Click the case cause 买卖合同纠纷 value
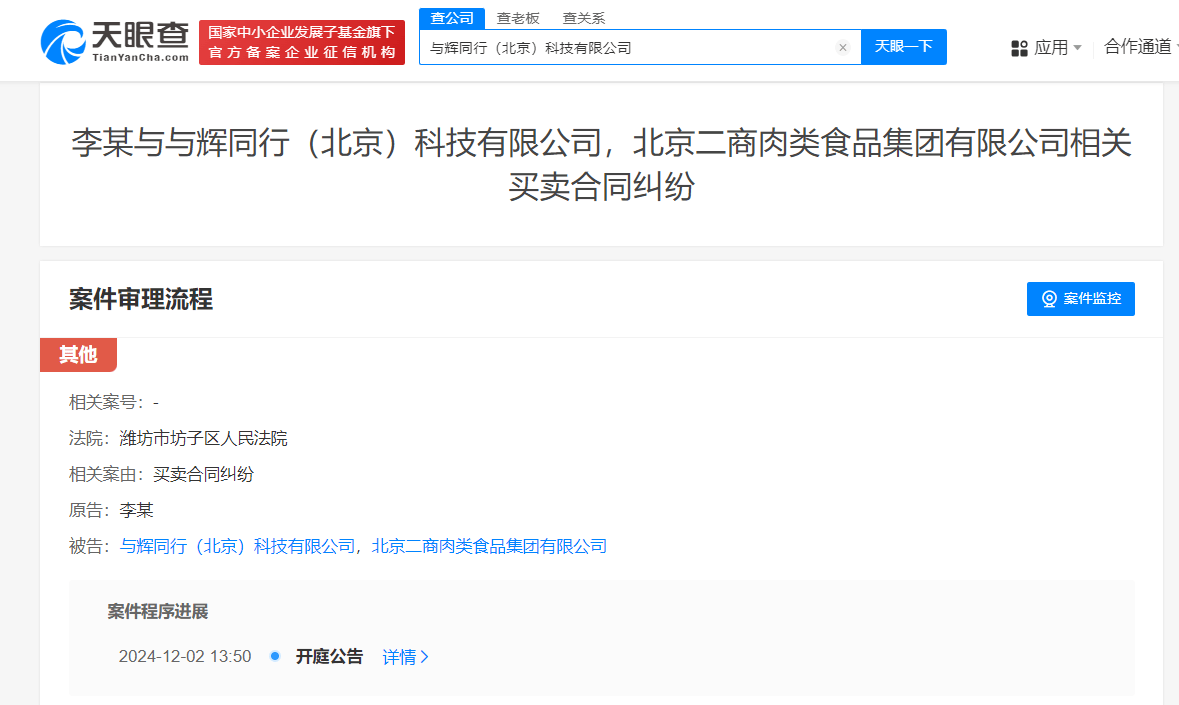1179x705 pixels. [x=203, y=474]
